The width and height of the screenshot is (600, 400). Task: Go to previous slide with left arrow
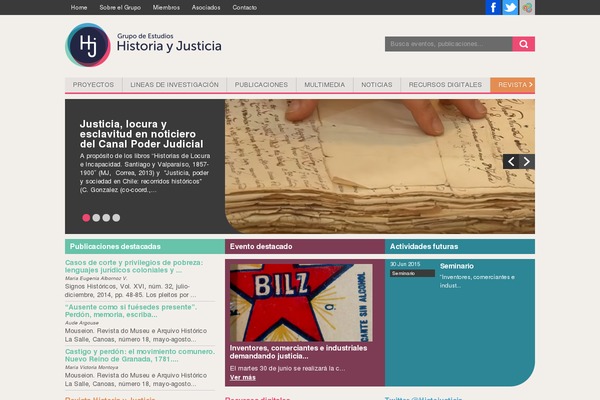coord(511,162)
